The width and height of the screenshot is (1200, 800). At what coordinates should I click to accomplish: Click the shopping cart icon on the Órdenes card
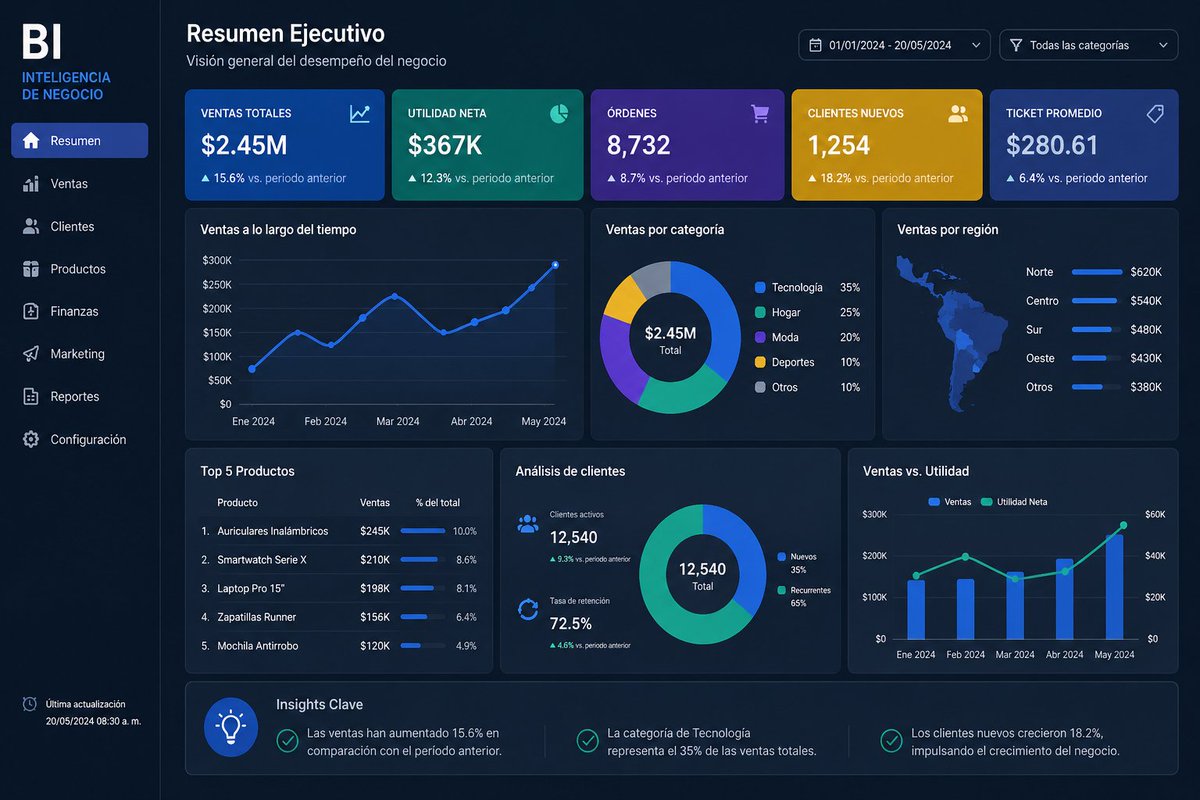coord(761,113)
